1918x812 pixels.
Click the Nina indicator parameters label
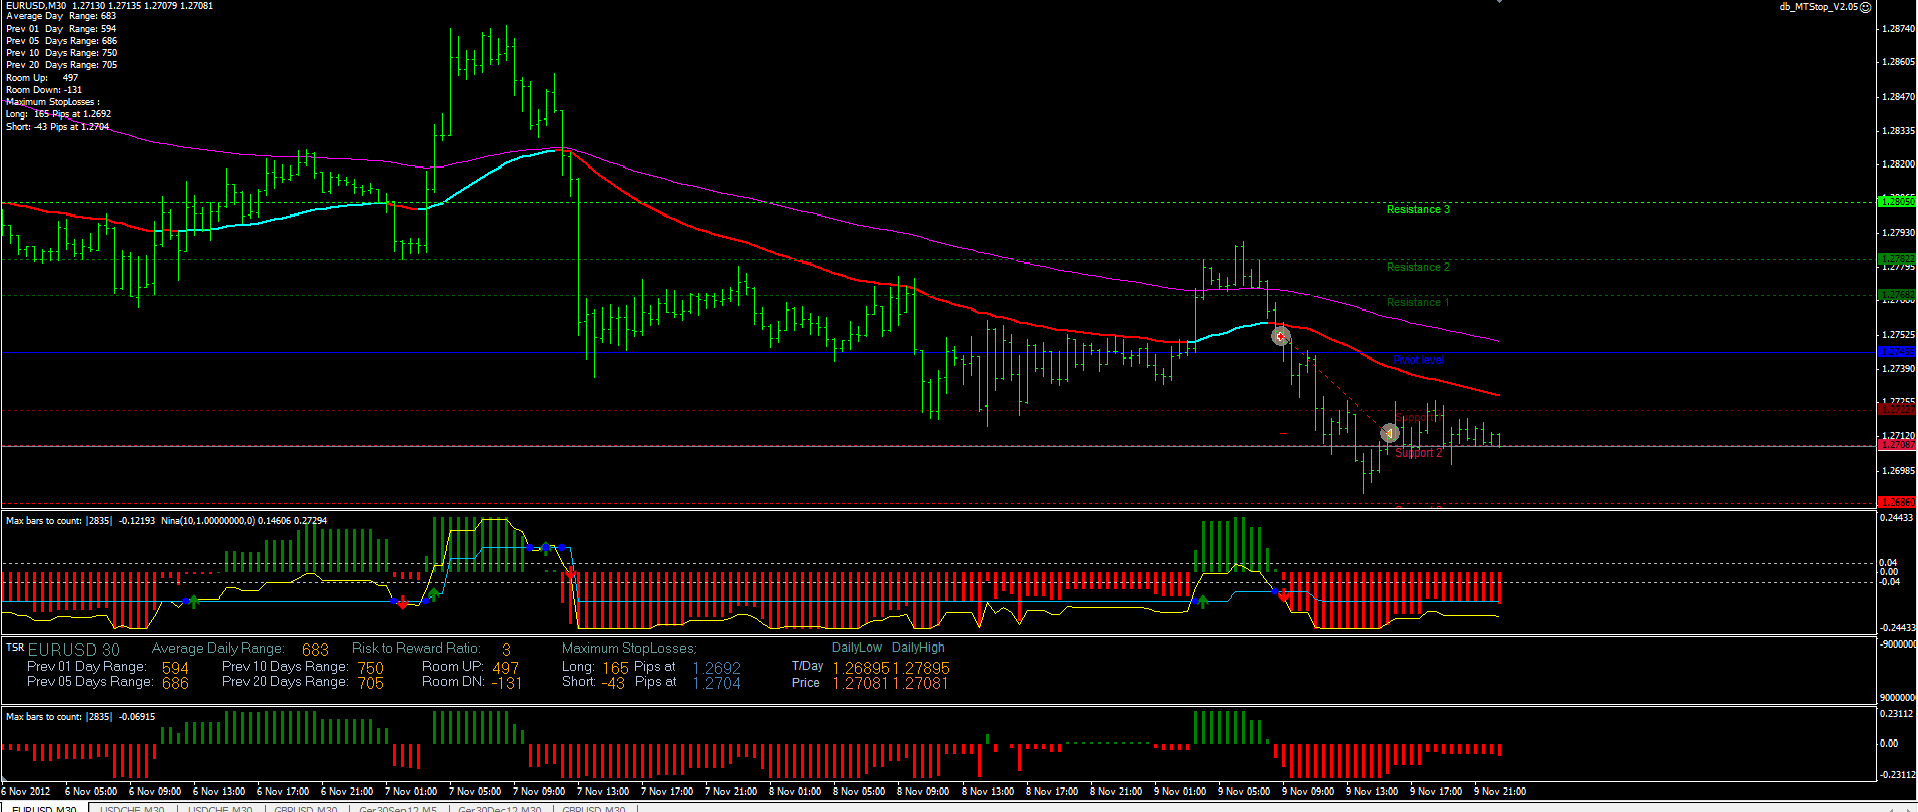[x=166, y=521]
